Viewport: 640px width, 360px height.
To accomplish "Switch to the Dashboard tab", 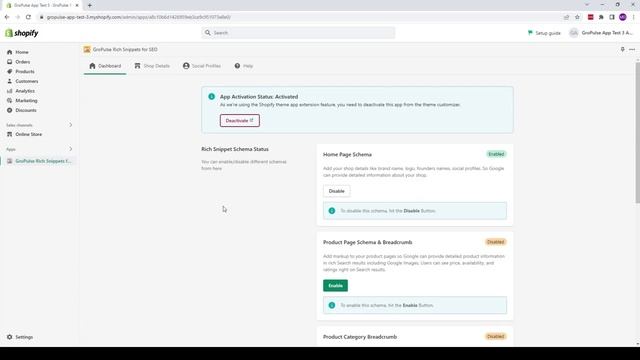I will click(105, 66).
